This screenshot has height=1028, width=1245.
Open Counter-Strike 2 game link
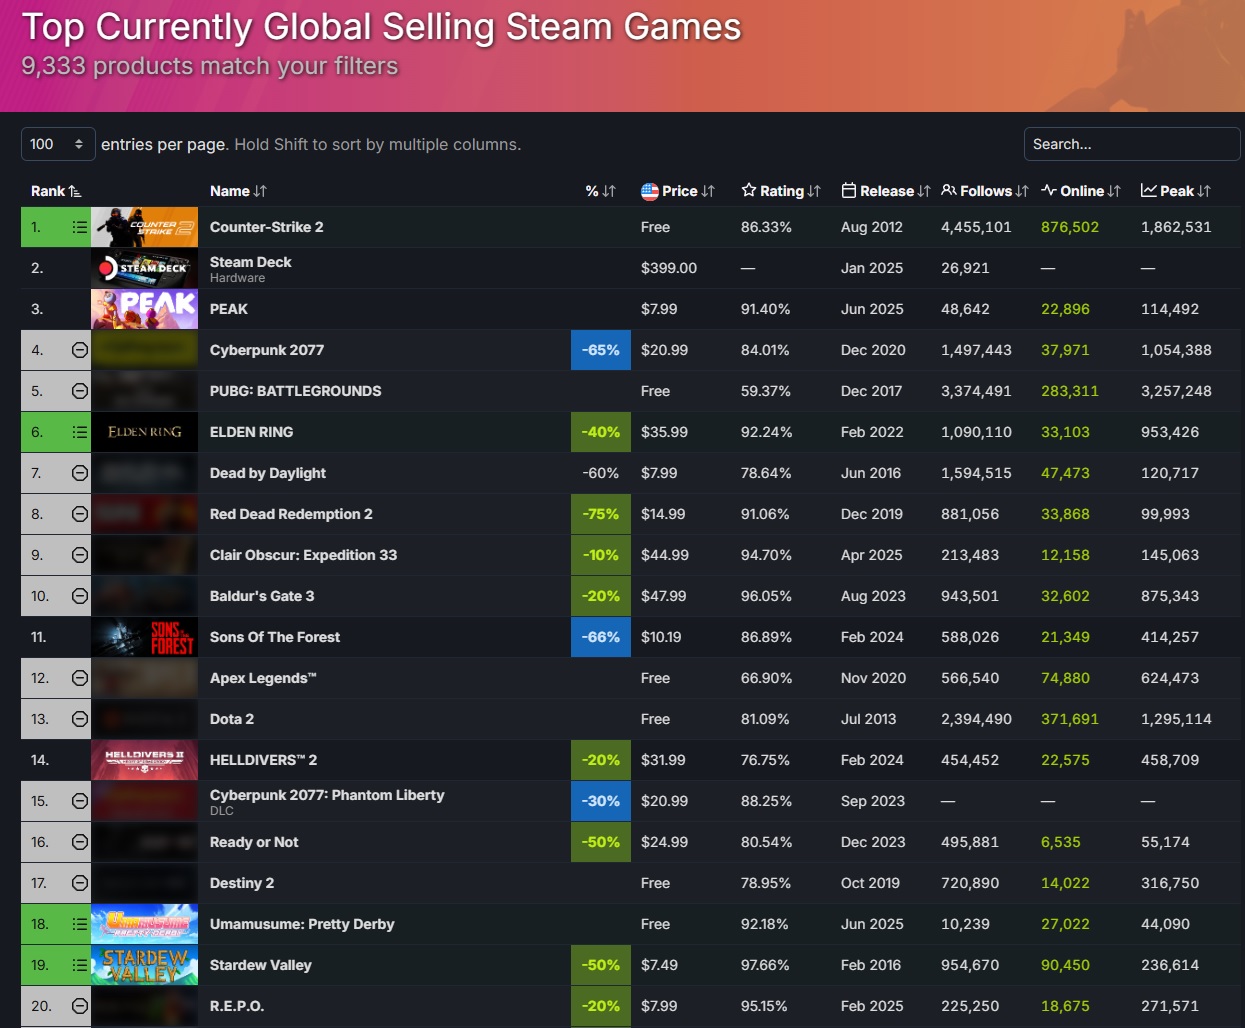267,227
